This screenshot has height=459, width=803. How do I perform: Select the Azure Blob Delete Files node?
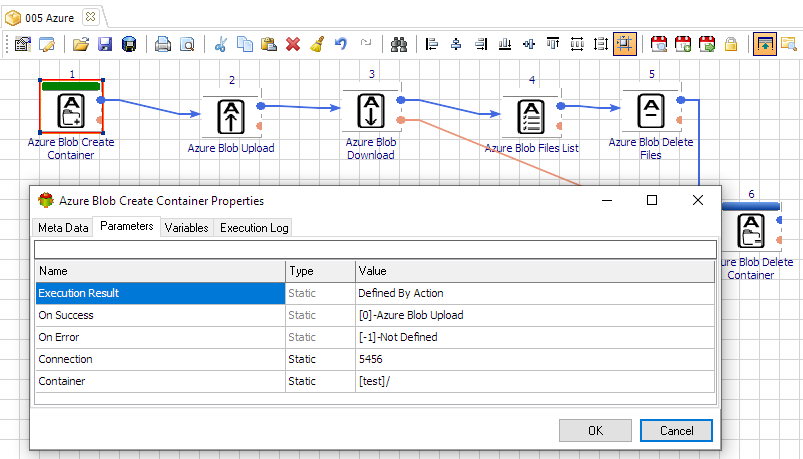tap(651, 110)
